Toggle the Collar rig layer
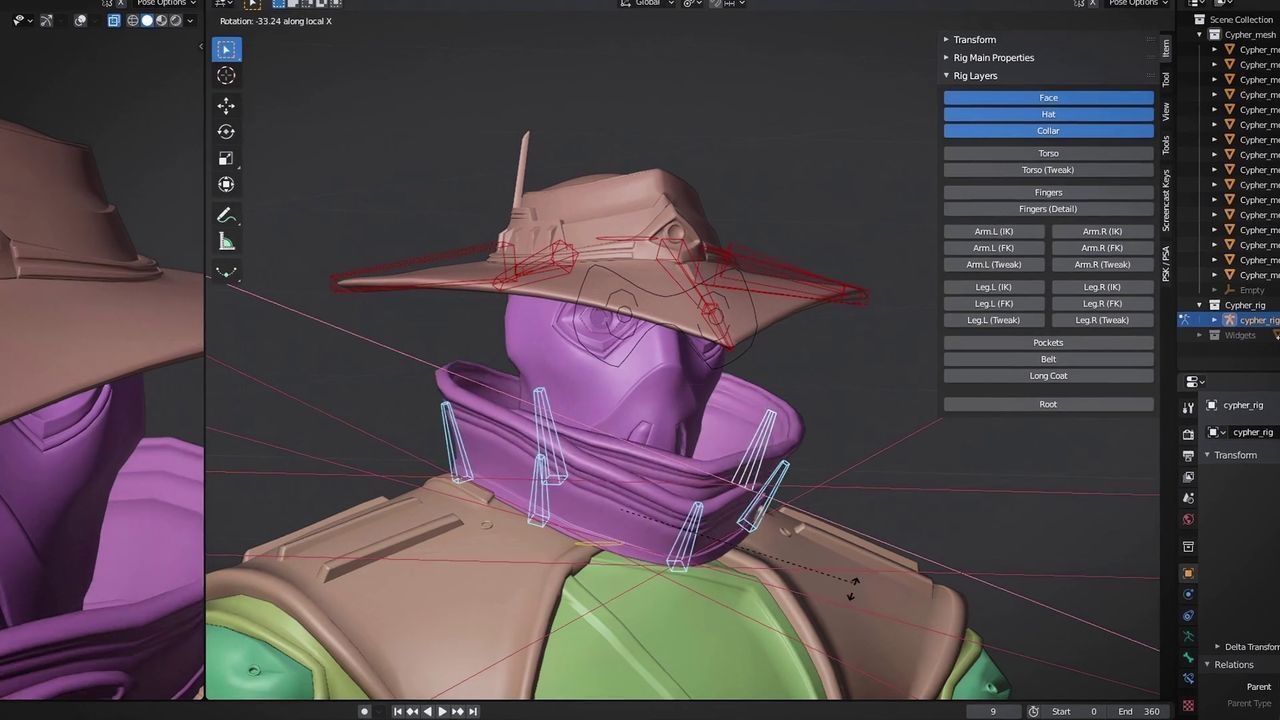Image resolution: width=1280 pixels, height=720 pixels. pos(1048,131)
